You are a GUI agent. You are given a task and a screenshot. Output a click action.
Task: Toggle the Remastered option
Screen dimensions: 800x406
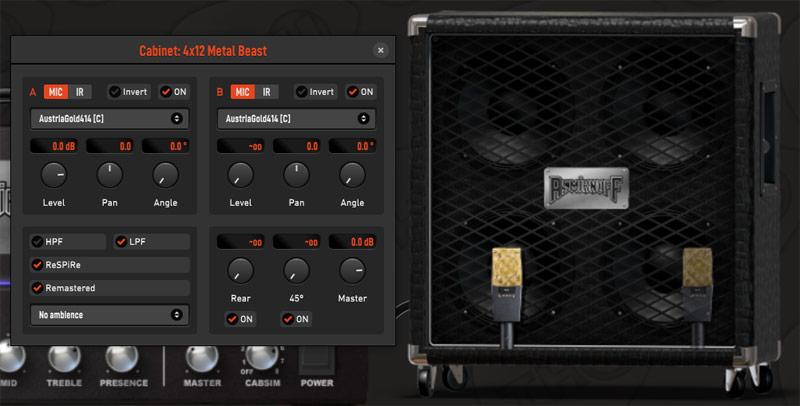click(38, 288)
